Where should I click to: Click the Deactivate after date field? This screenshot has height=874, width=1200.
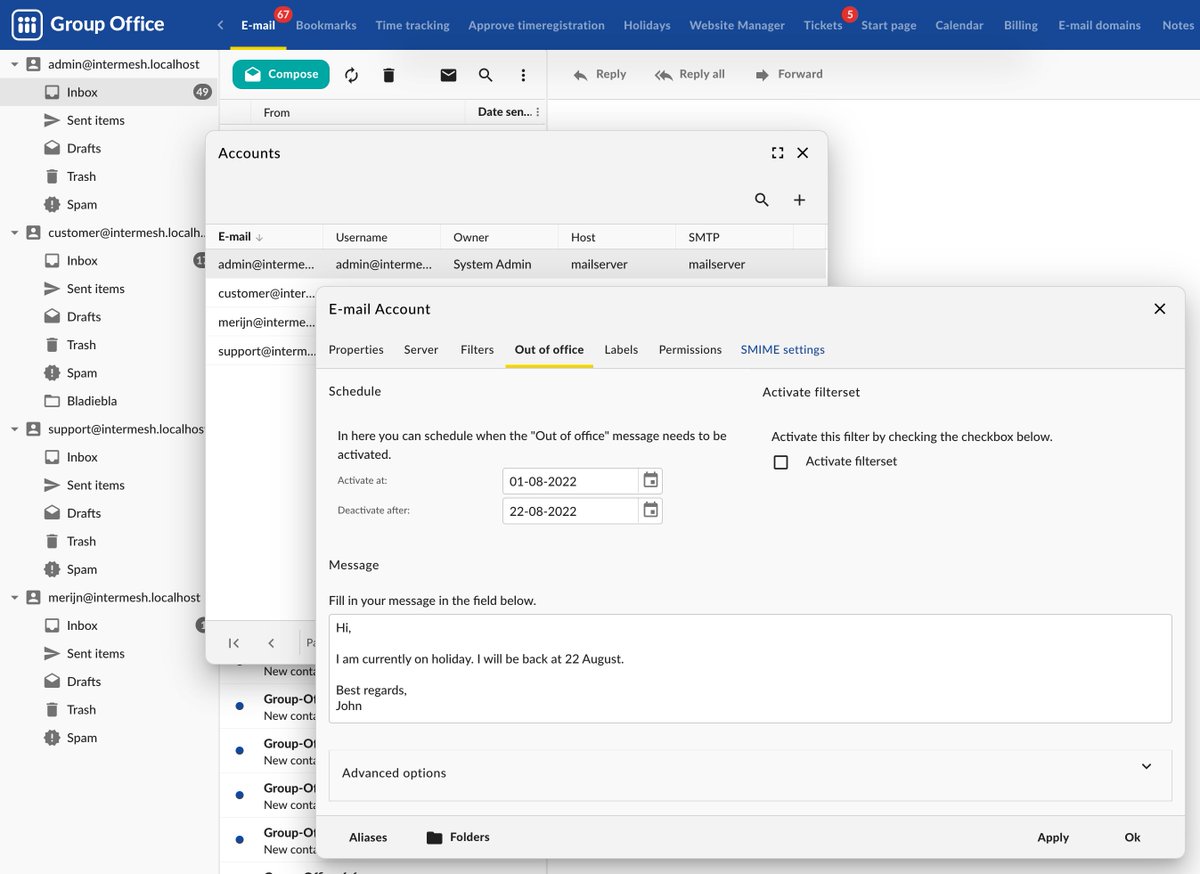coord(570,511)
